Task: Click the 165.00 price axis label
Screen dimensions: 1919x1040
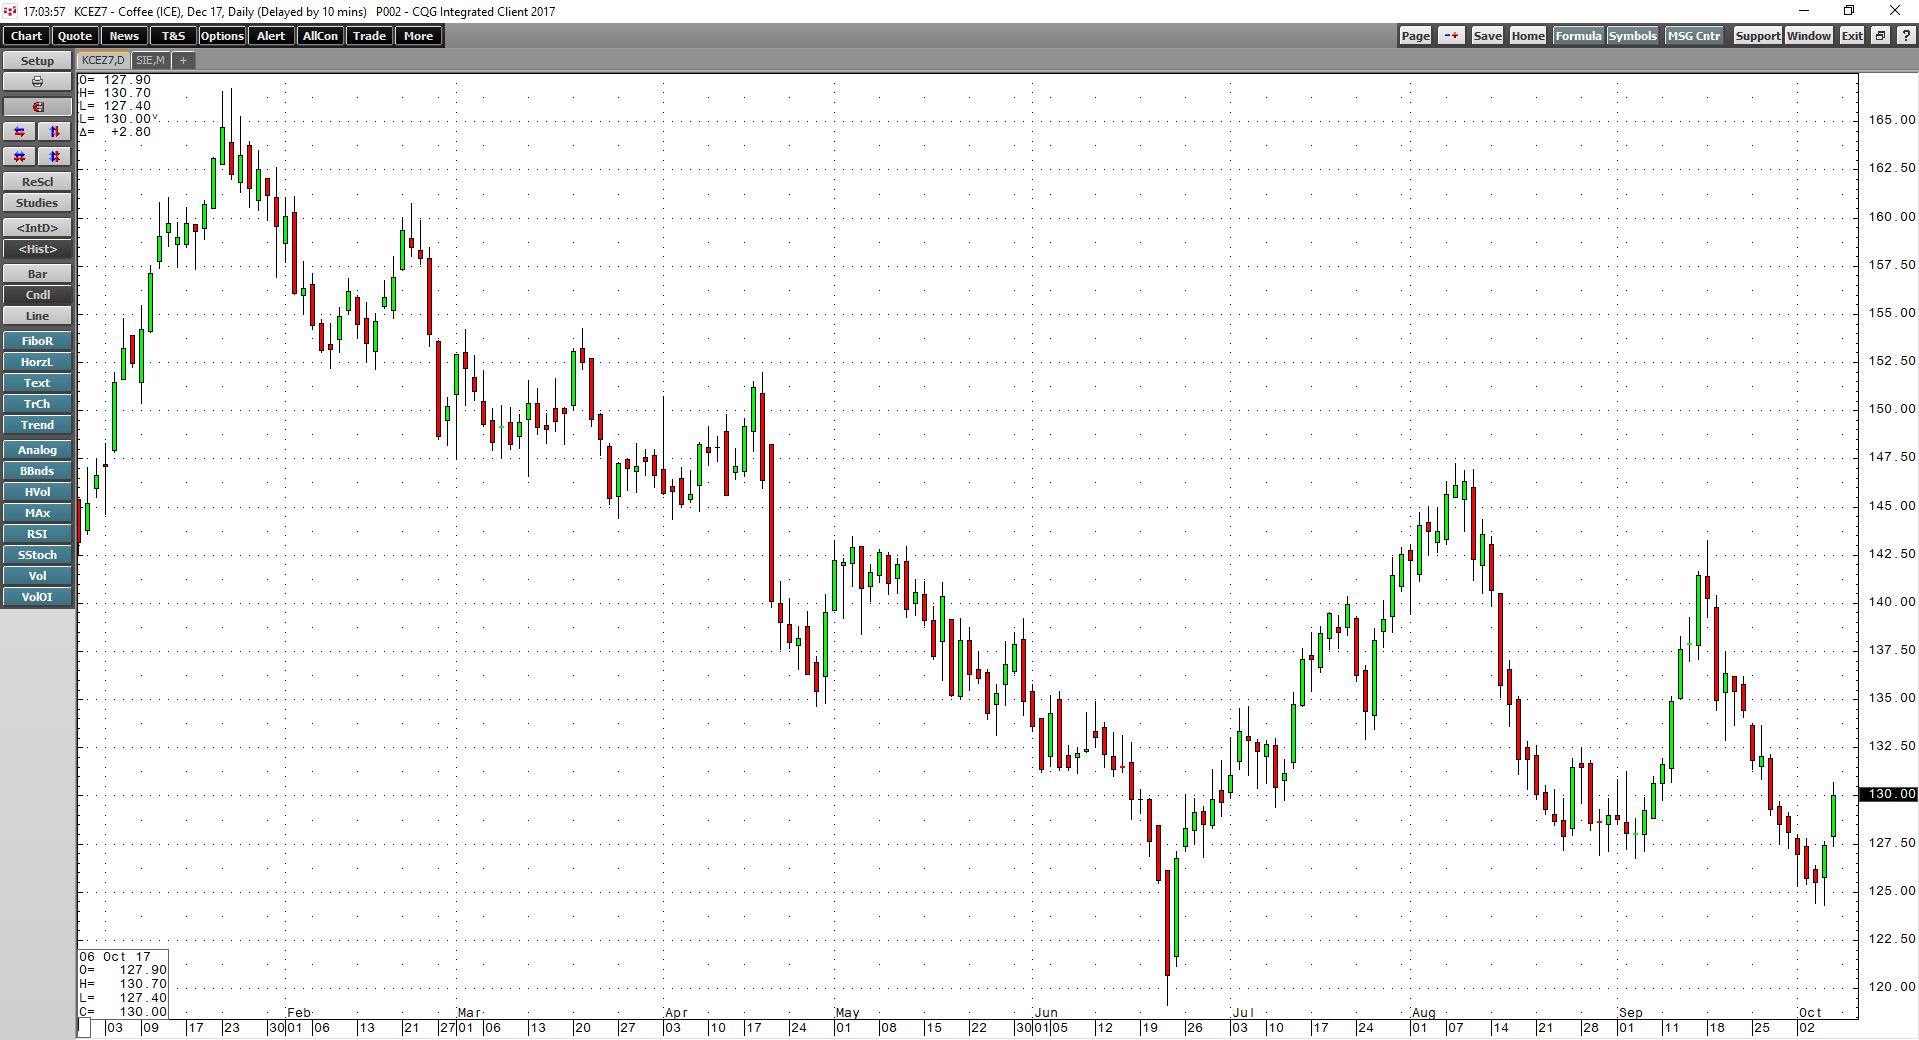Action: click(1892, 120)
